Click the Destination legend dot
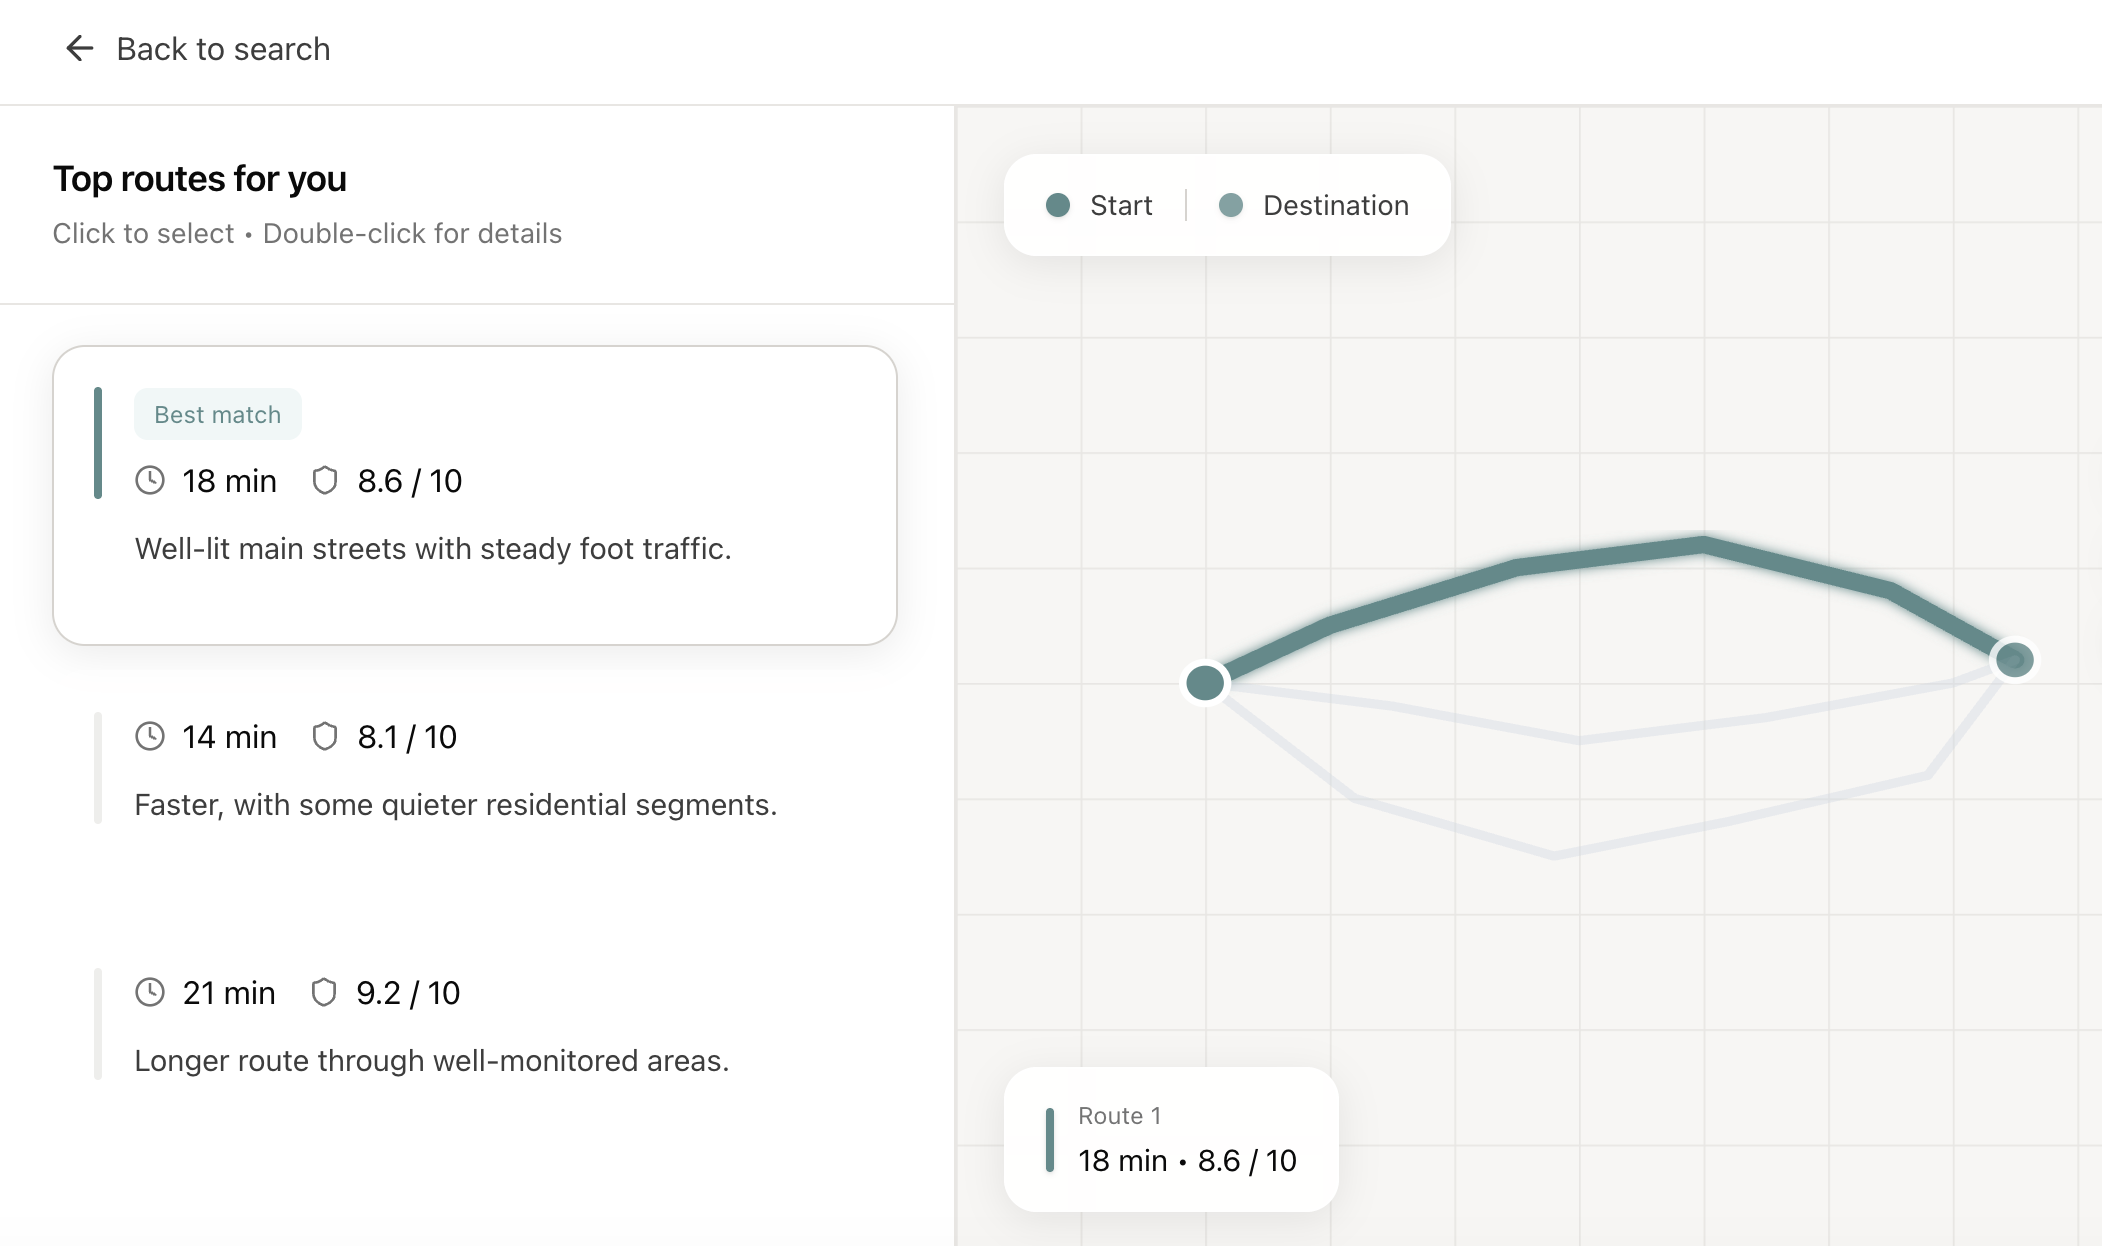This screenshot has height=1246, width=2102. pyautogui.click(x=1231, y=205)
